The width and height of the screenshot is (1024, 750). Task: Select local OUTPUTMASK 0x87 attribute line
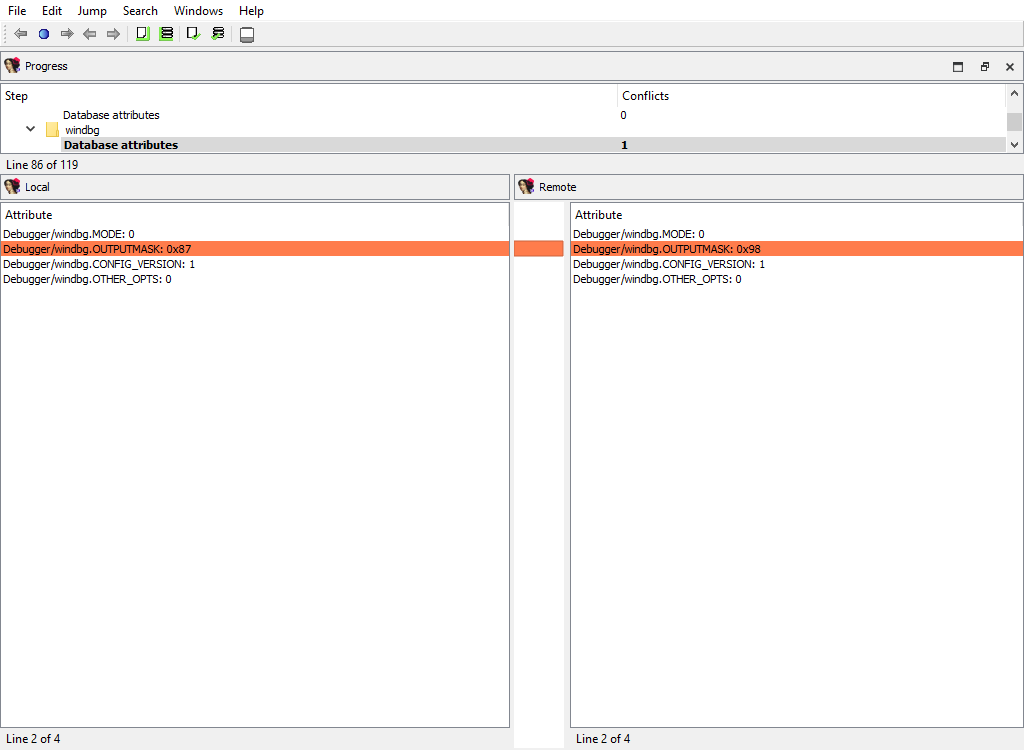97,249
